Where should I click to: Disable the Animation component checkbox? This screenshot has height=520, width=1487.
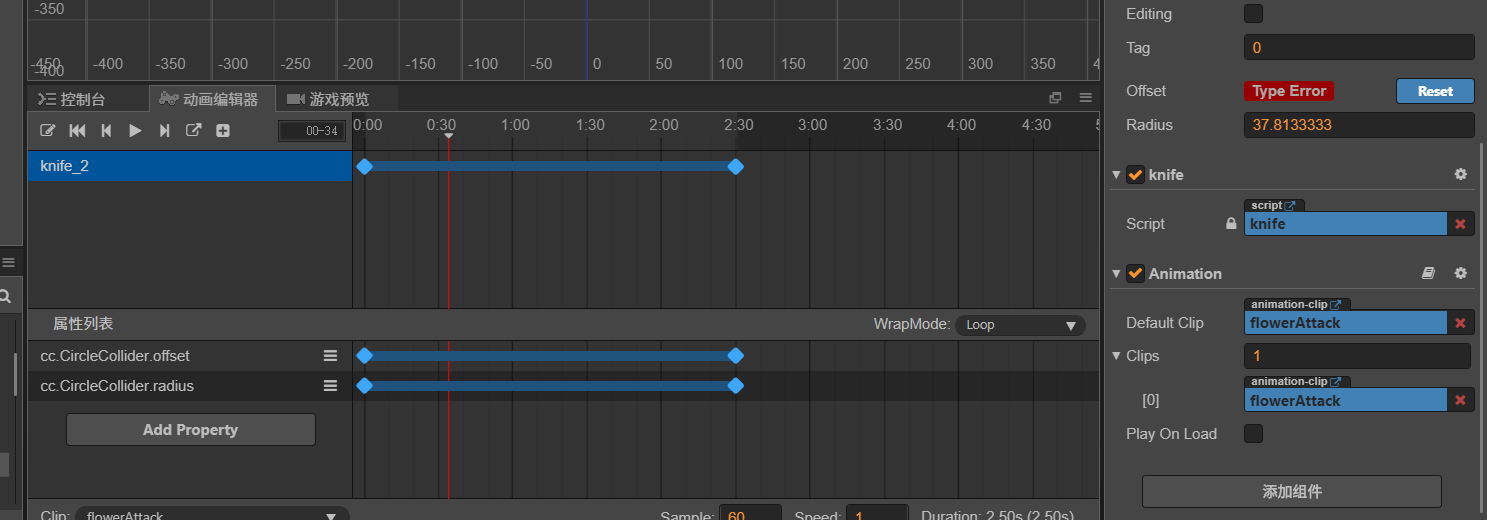click(x=1135, y=273)
